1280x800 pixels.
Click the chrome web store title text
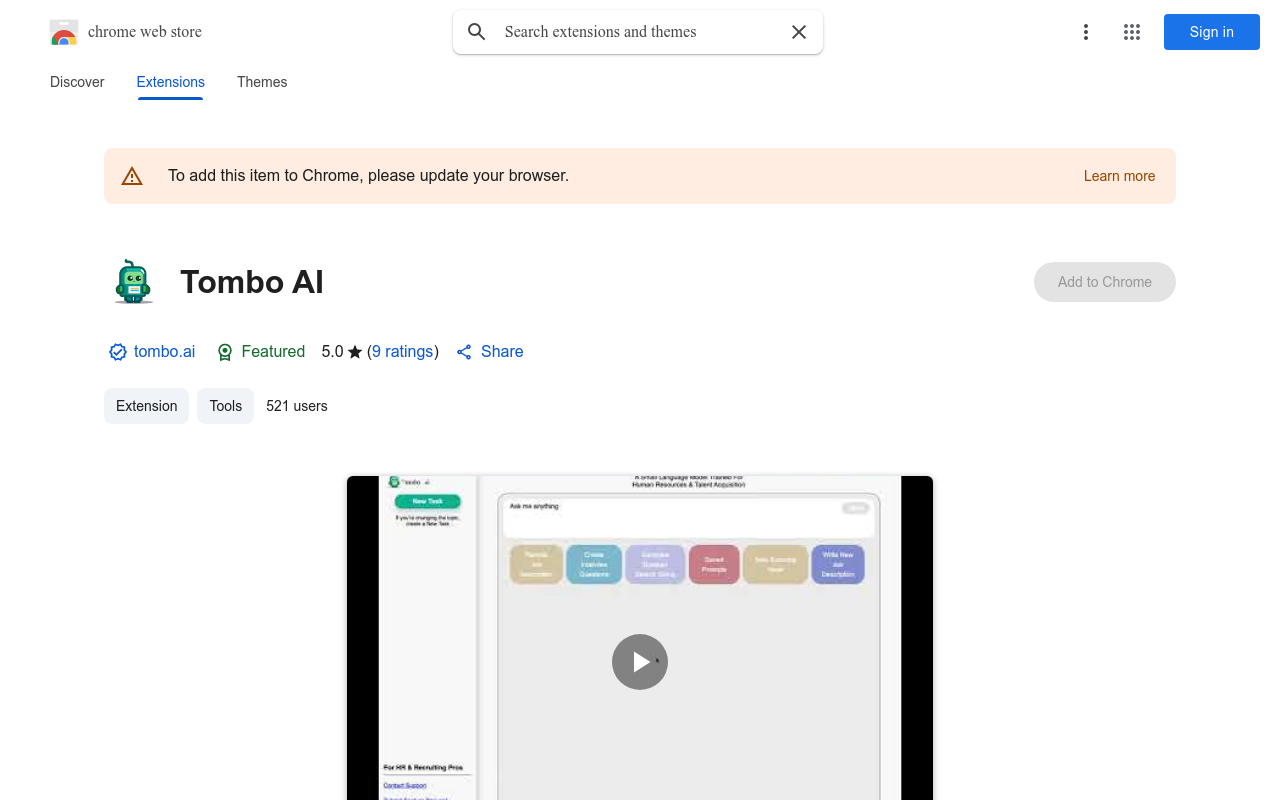point(145,32)
